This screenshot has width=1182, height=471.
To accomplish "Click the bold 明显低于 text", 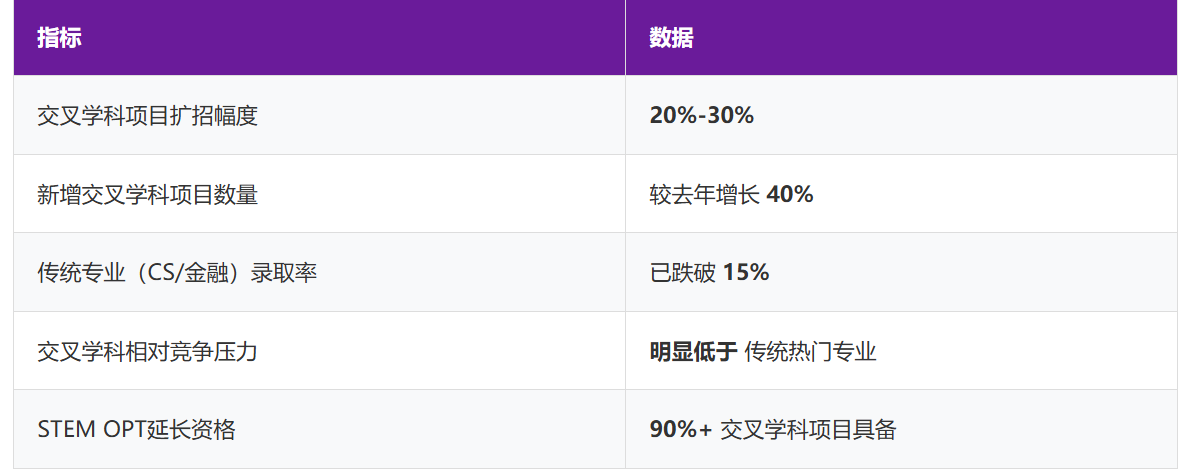I will coord(693,351).
